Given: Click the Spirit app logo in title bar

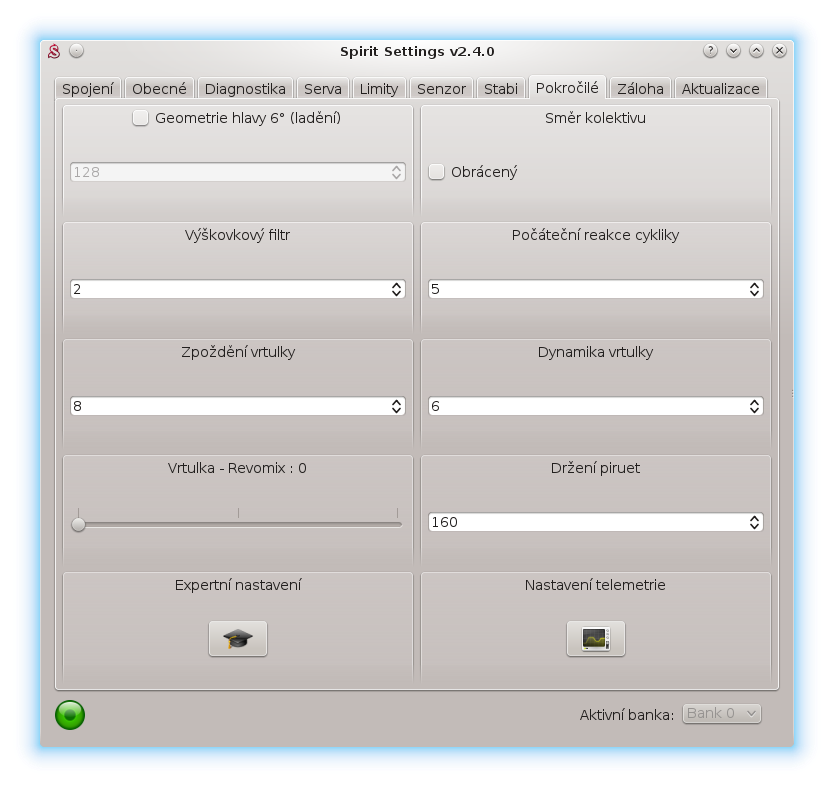Looking at the screenshot, I should click(55, 51).
